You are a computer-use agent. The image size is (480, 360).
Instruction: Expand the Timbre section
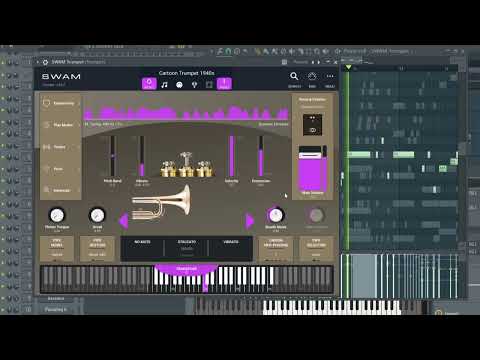point(61,147)
